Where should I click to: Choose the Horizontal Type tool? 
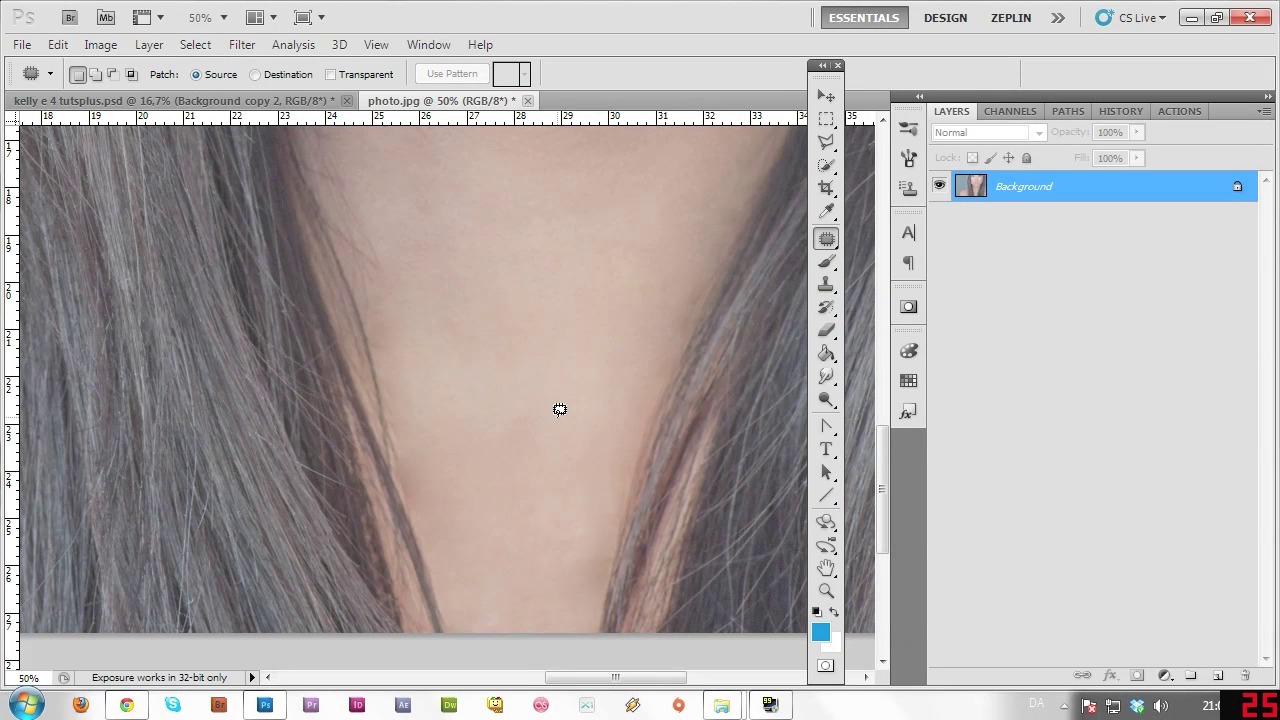[x=826, y=449]
